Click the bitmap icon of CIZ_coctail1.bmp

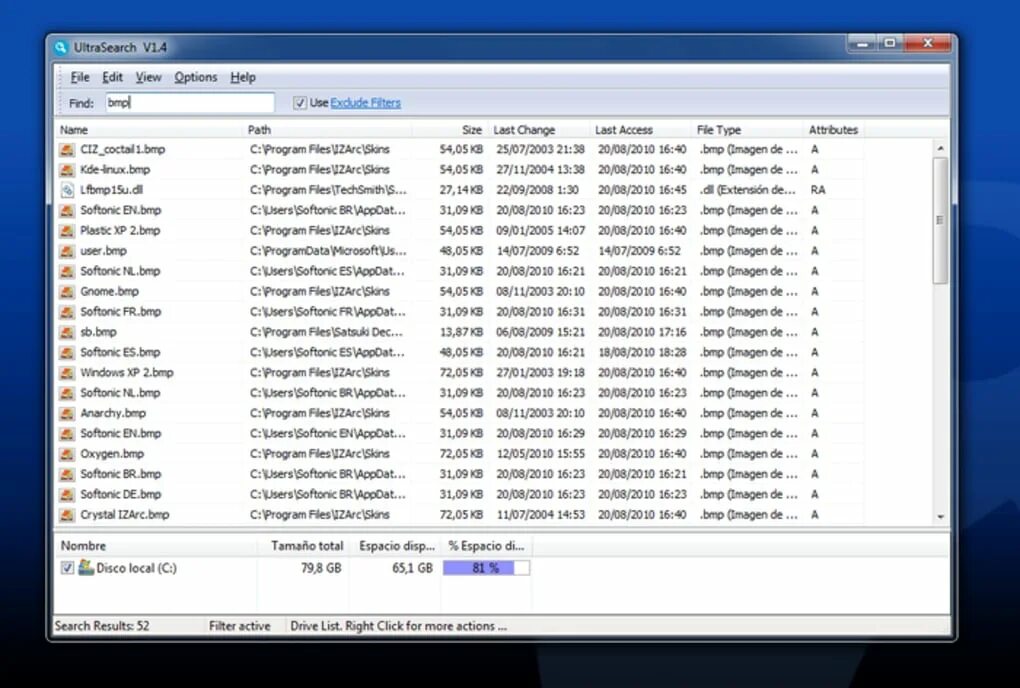[x=66, y=150]
